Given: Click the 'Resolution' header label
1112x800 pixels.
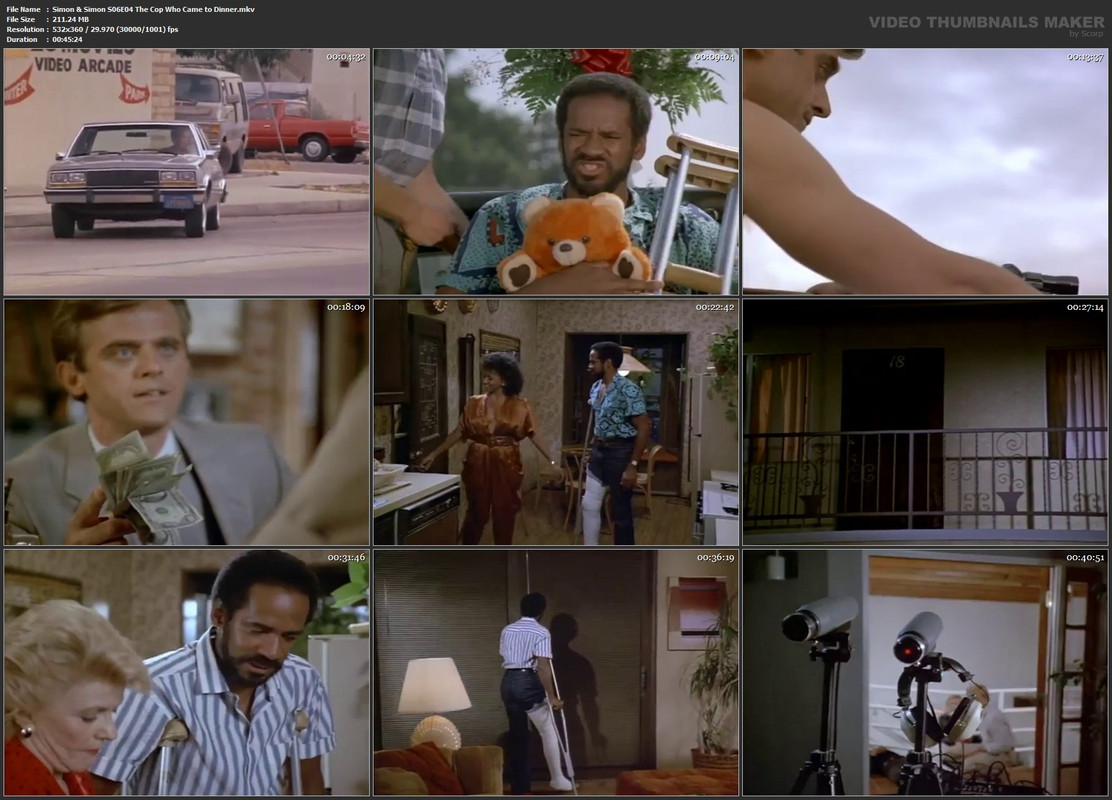Looking at the screenshot, I should coord(26,29).
